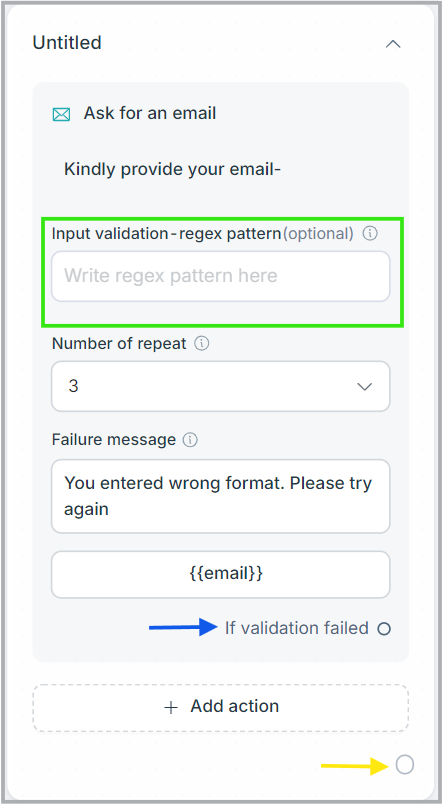Select the {{email}} variable field

(x=220, y=575)
